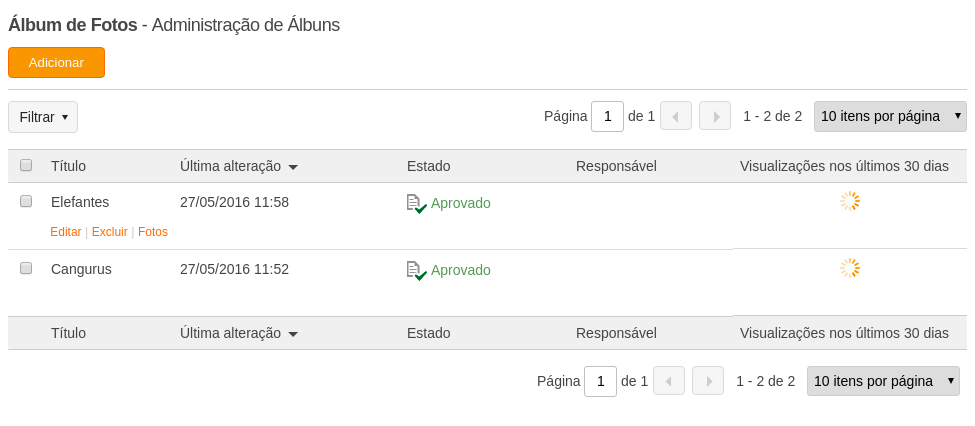Open top '10 itens por página' dropdown
Screen dimensions: 975x426
[x=890, y=116]
